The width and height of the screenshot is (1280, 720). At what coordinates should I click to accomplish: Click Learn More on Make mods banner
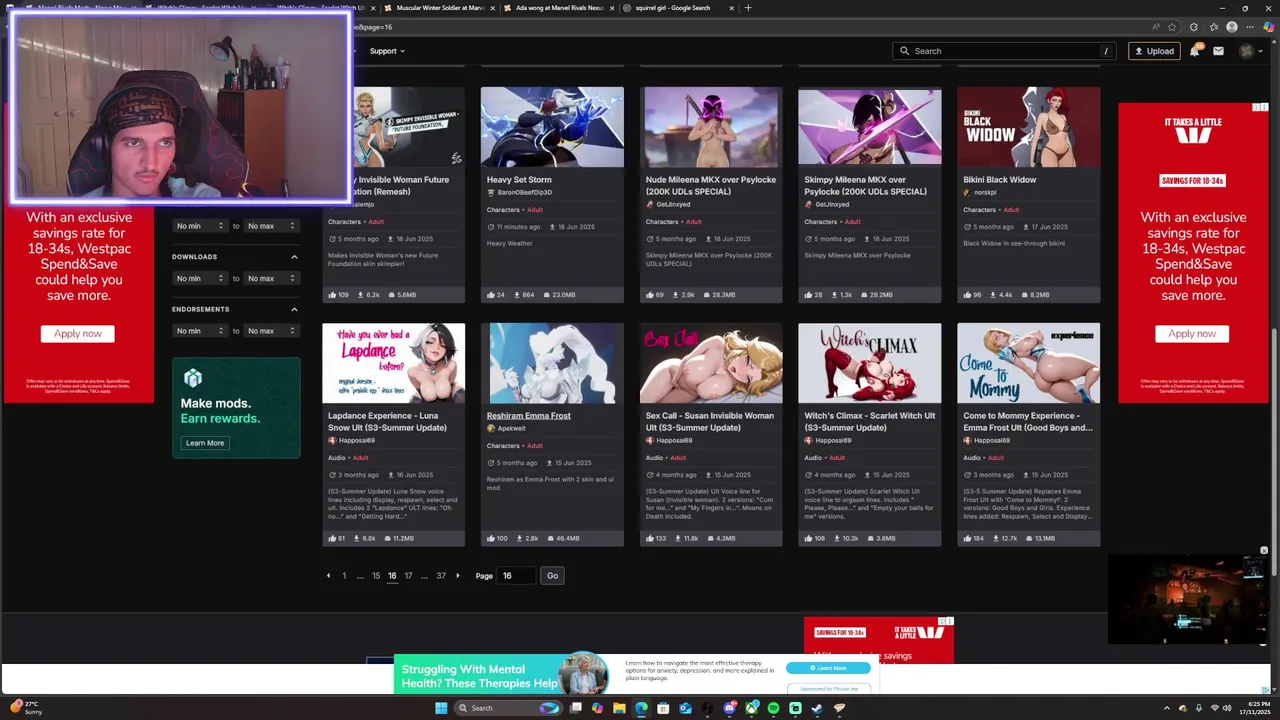pos(205,443)
